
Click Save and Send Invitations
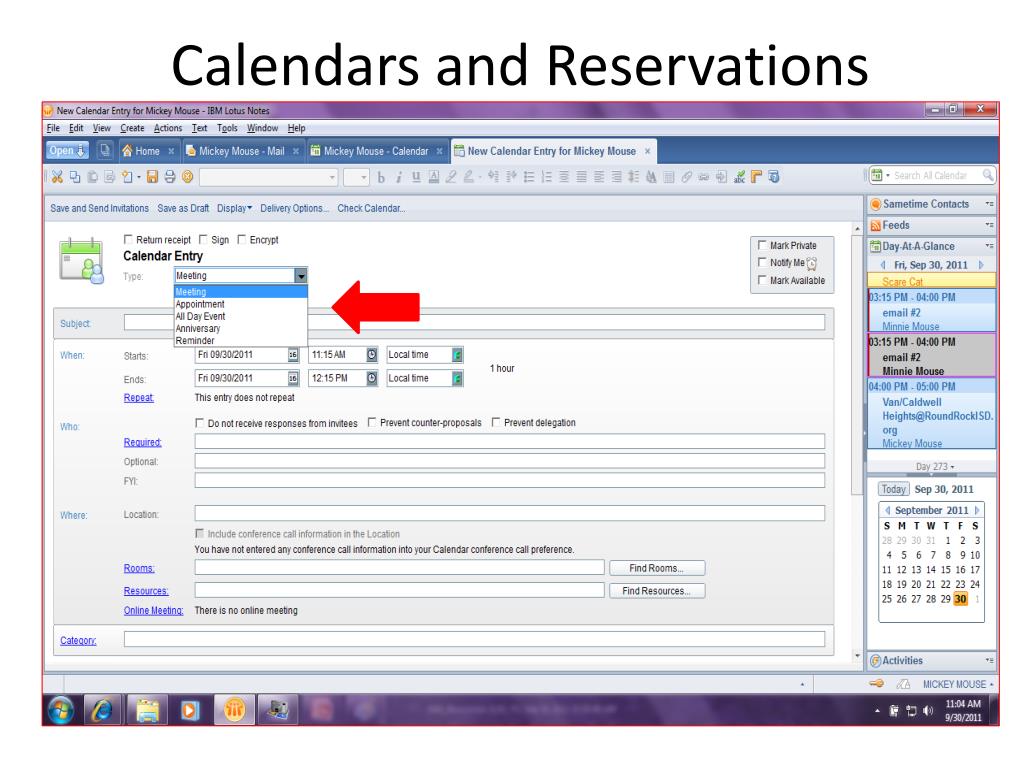99,208
